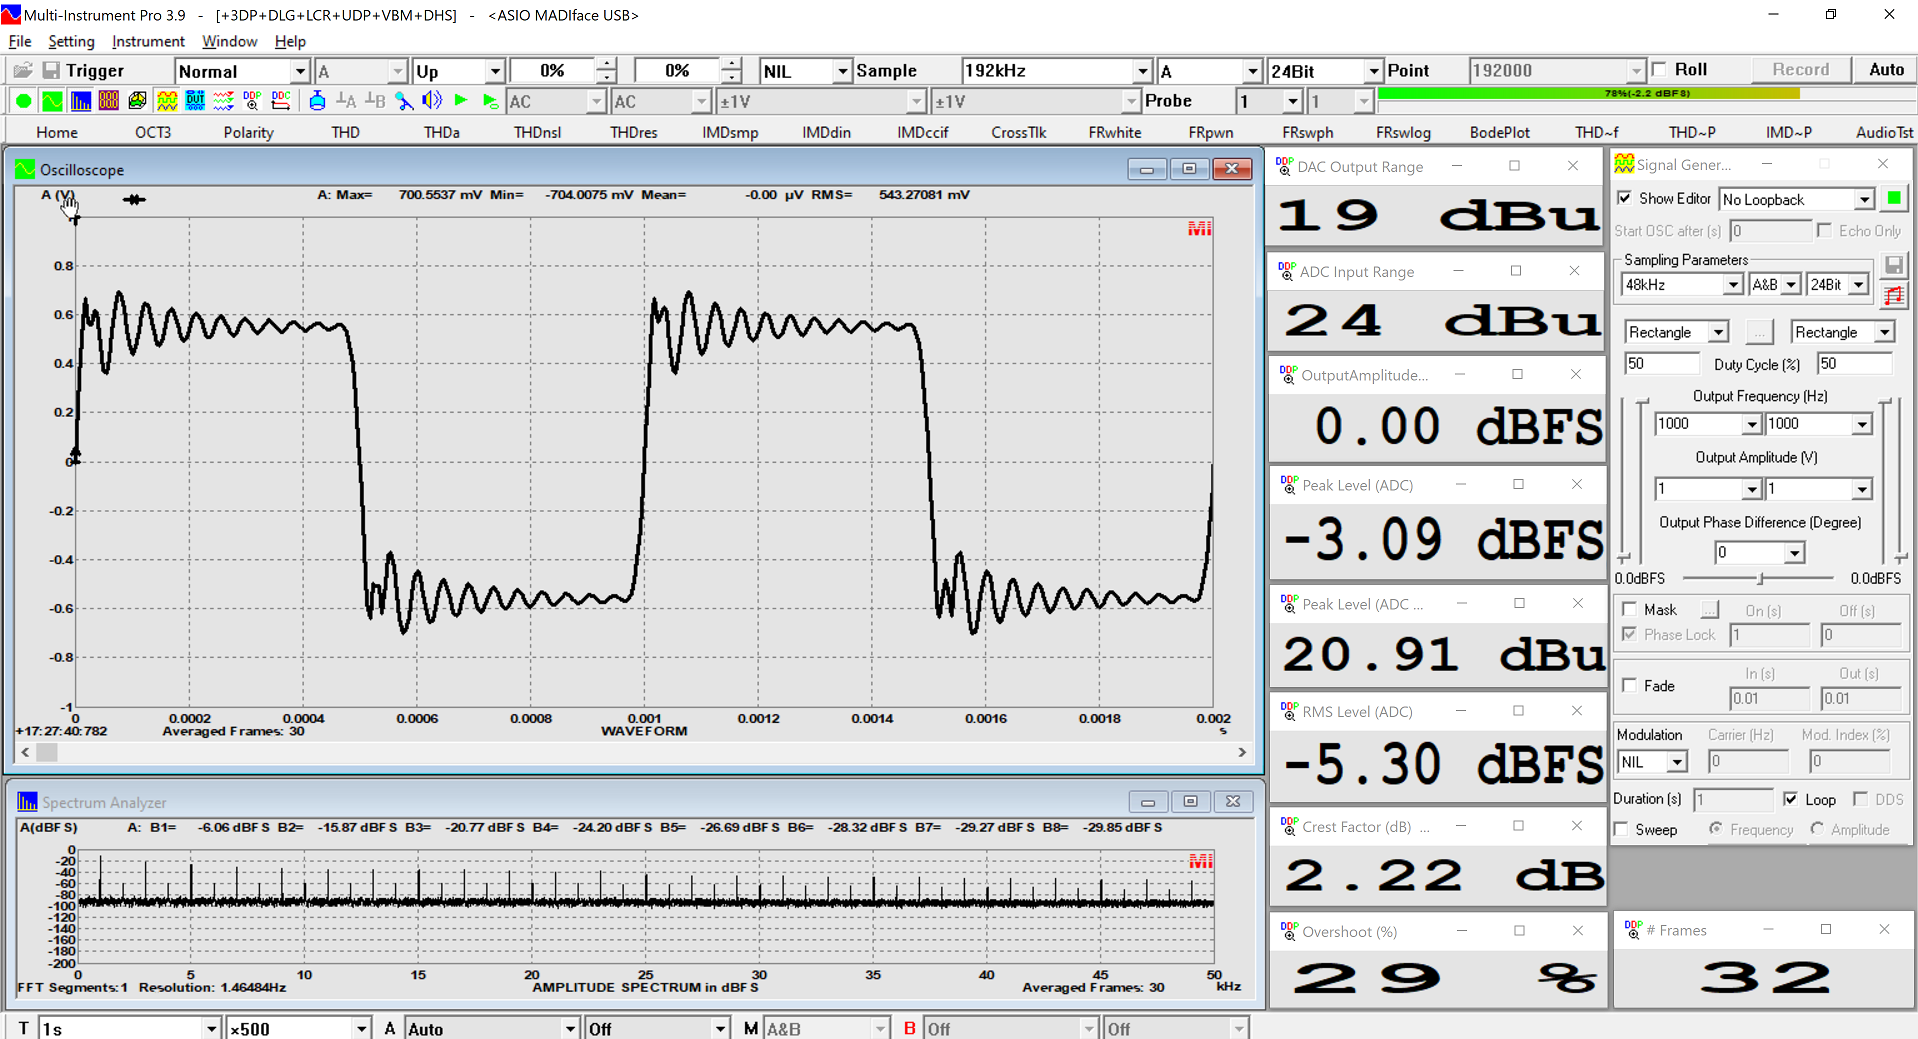Select the CrossTlk hot panel tab

(1018, 132)
